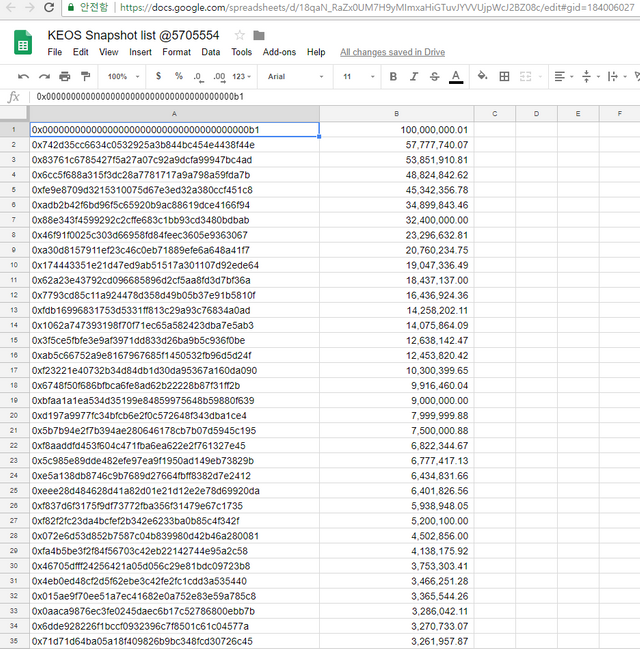Format cell as currency

coord(158,76)
